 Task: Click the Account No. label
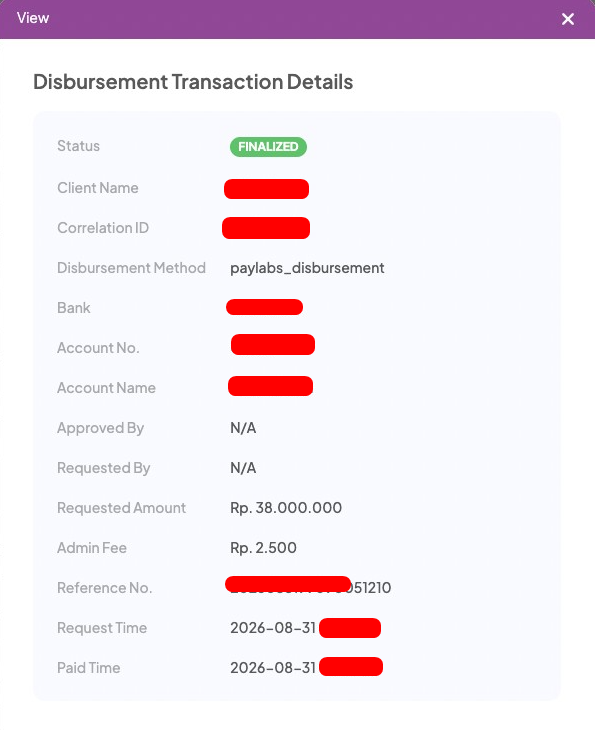click(x=98, y=348)
